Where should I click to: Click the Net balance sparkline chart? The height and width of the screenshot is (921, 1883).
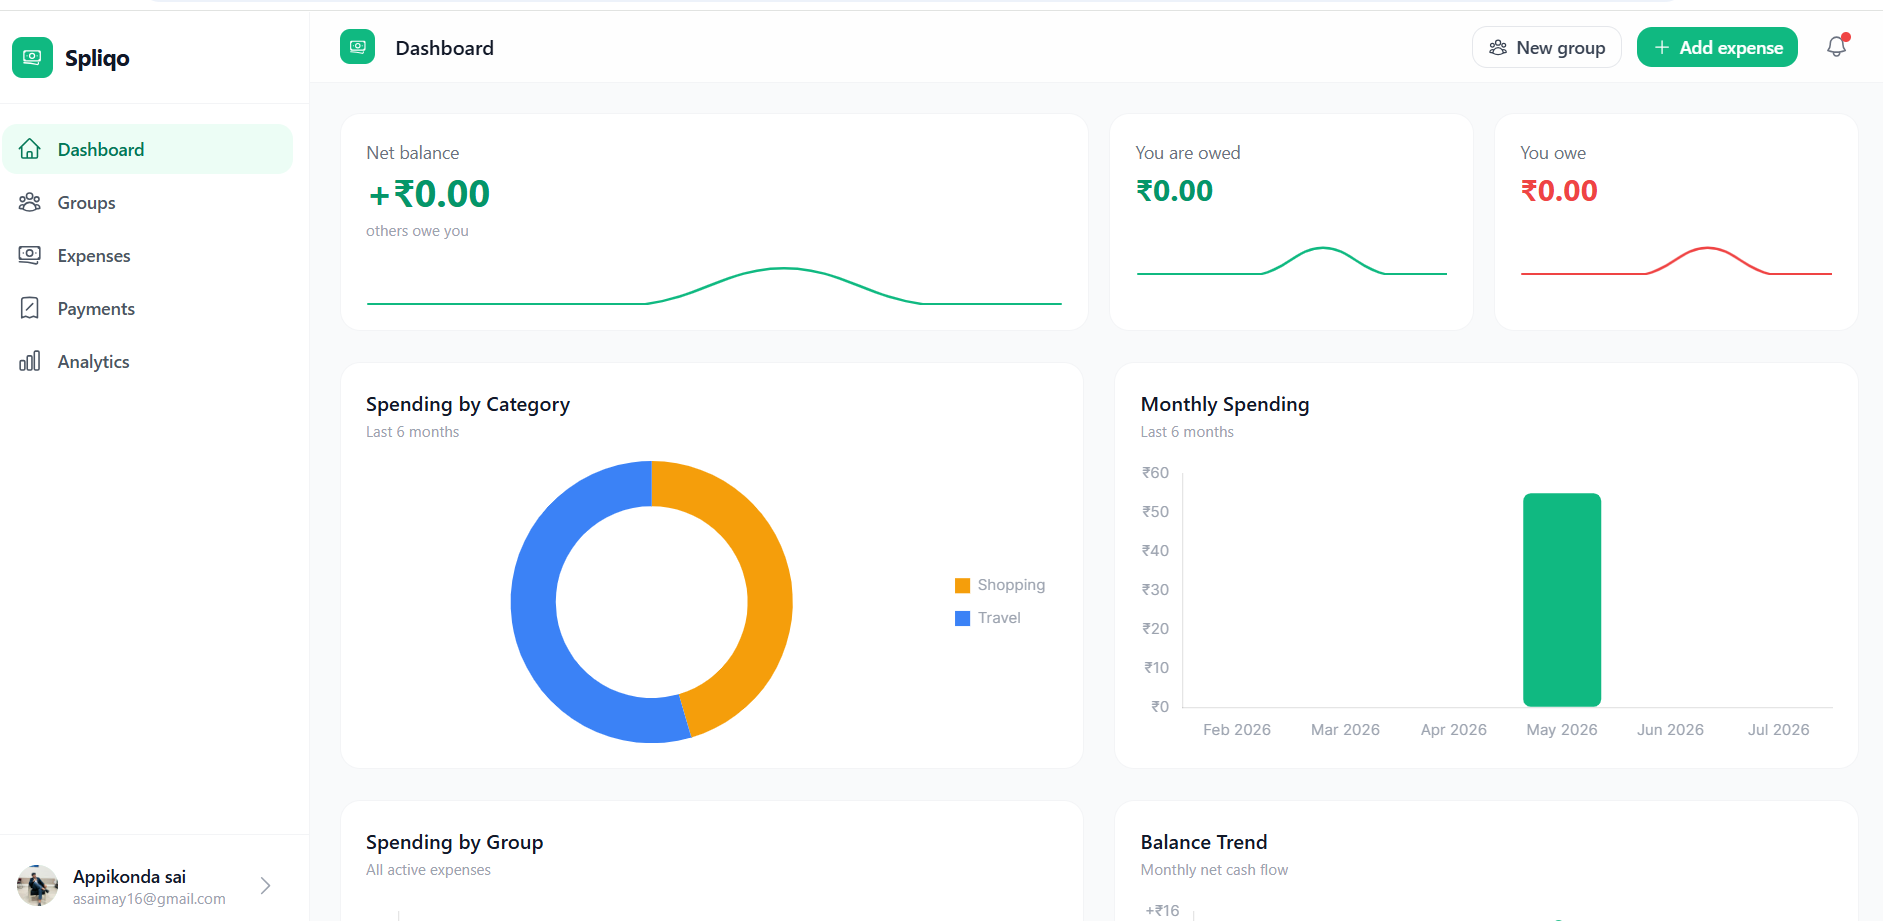pos(714,286)
